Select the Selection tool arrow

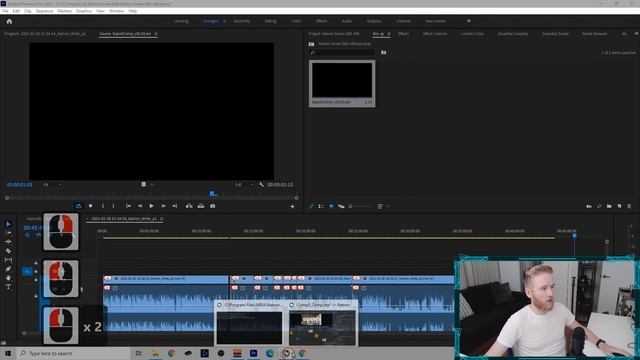tap(8, 224)
